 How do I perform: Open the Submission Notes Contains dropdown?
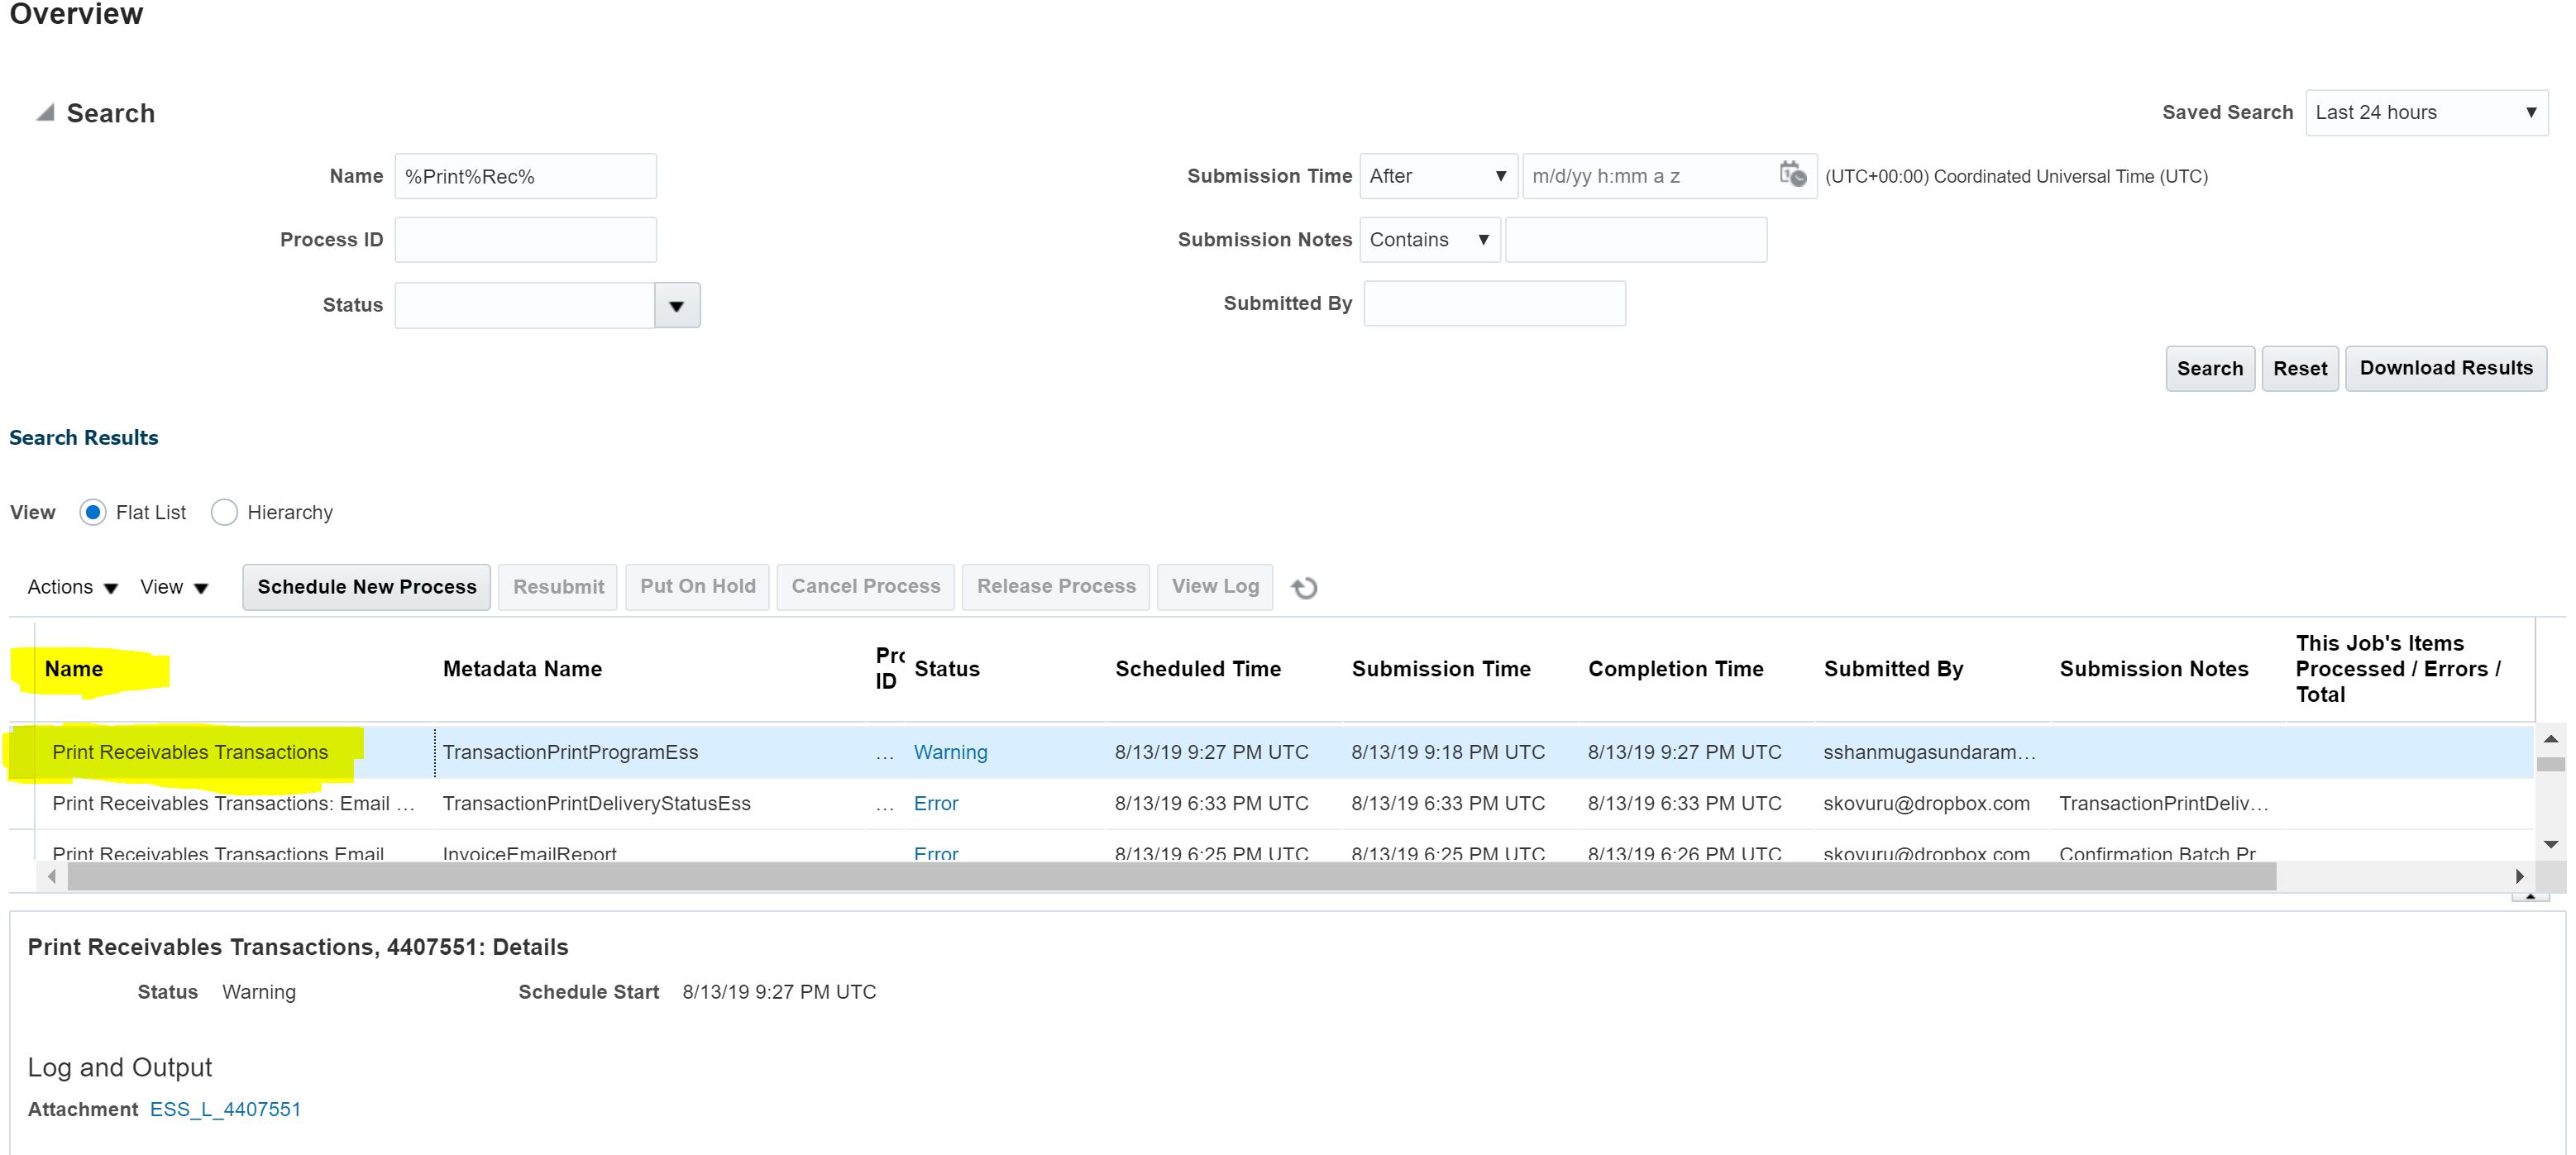click(x=1430, y=240)
